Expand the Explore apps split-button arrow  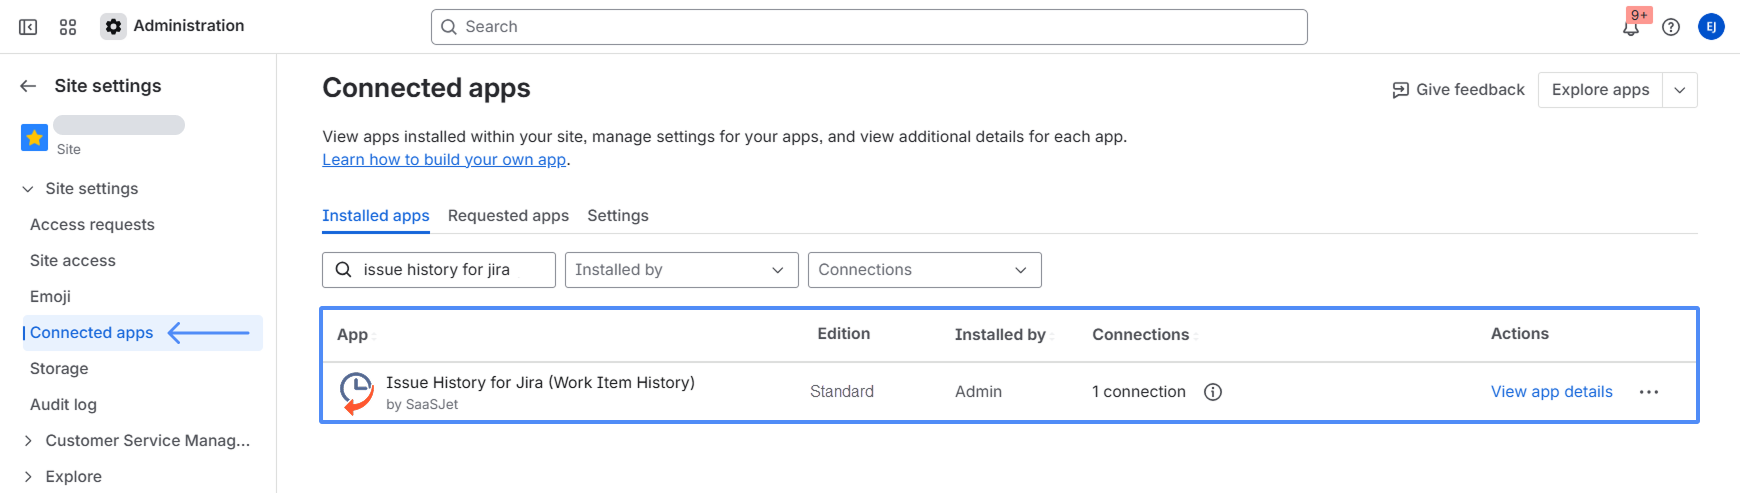1680,90
